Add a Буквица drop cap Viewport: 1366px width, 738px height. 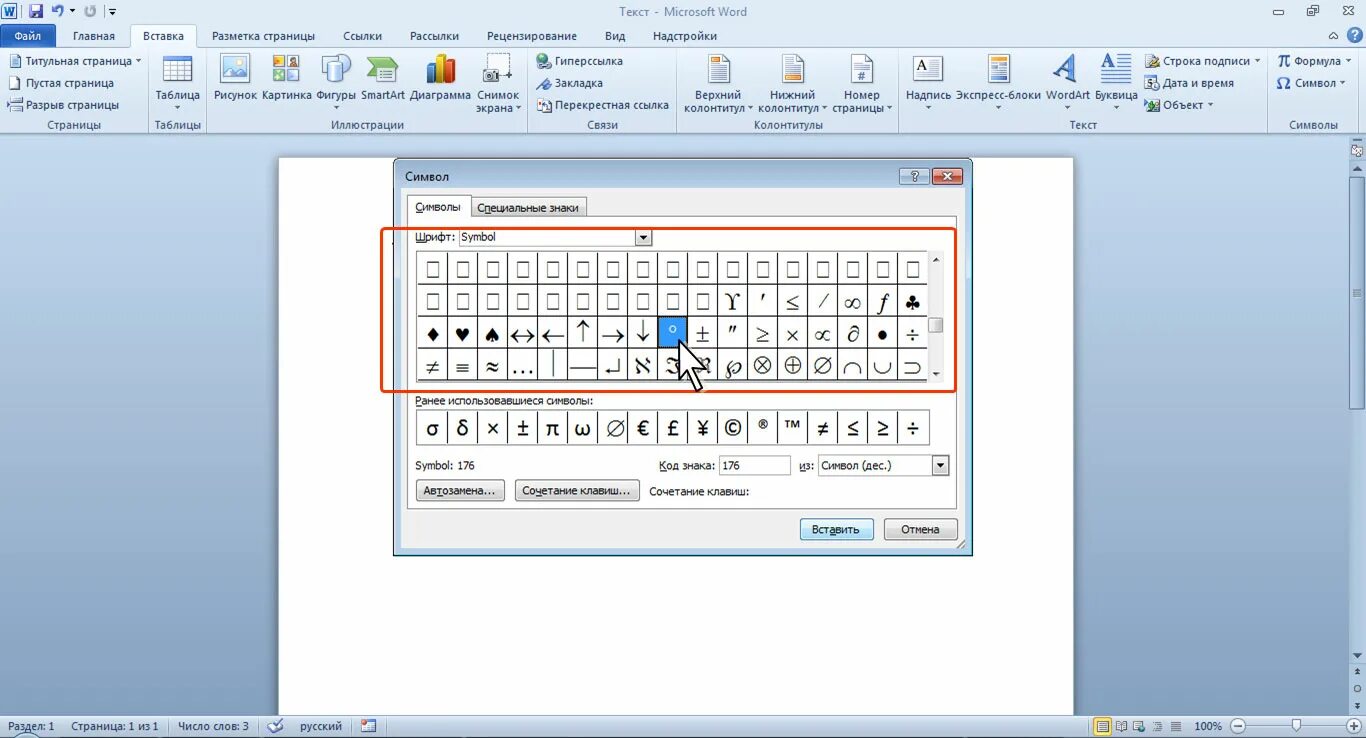pyautogui.click(x=1116, y=82)
